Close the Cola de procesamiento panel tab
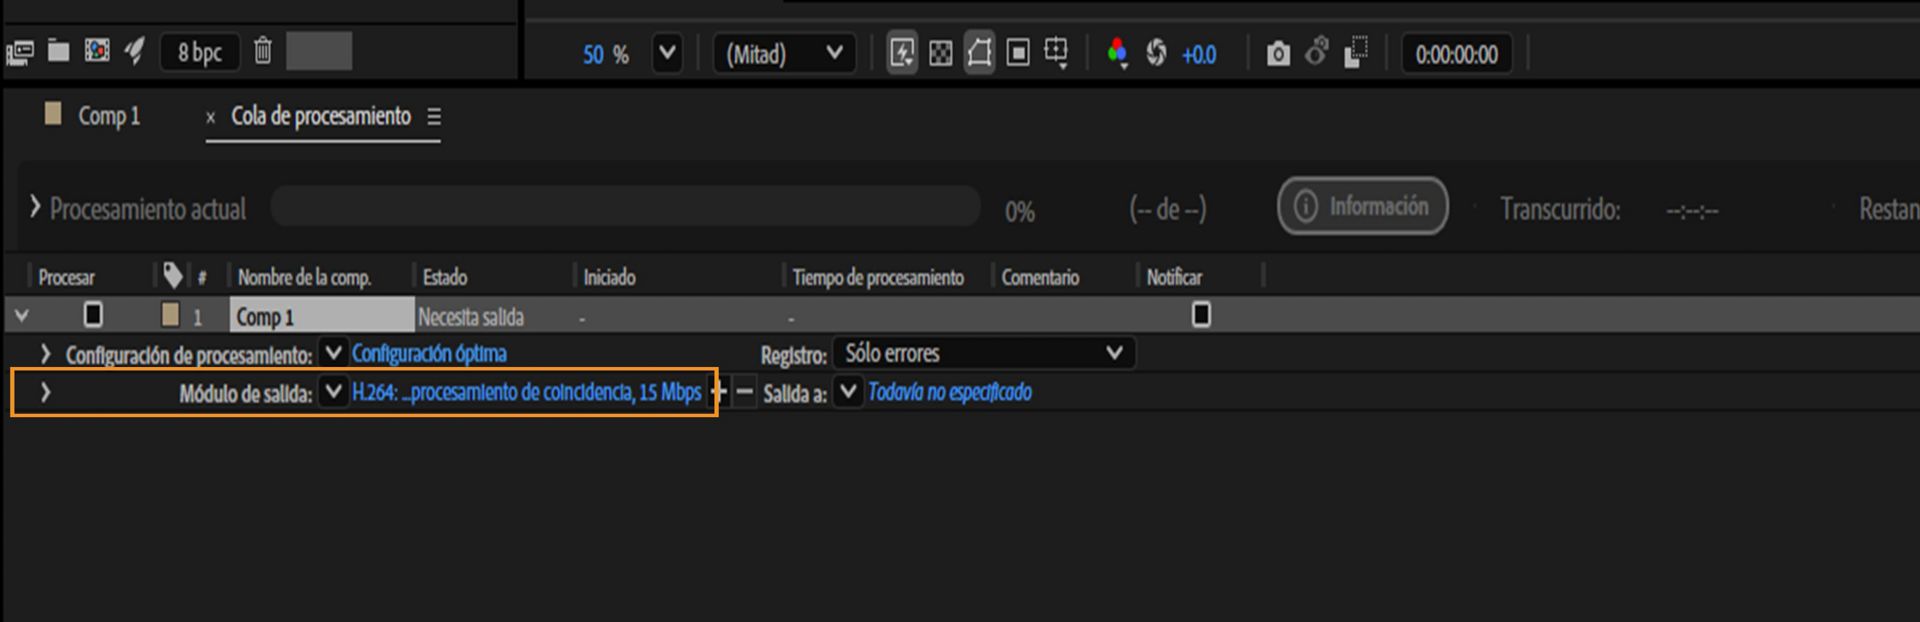 (211, 118)
